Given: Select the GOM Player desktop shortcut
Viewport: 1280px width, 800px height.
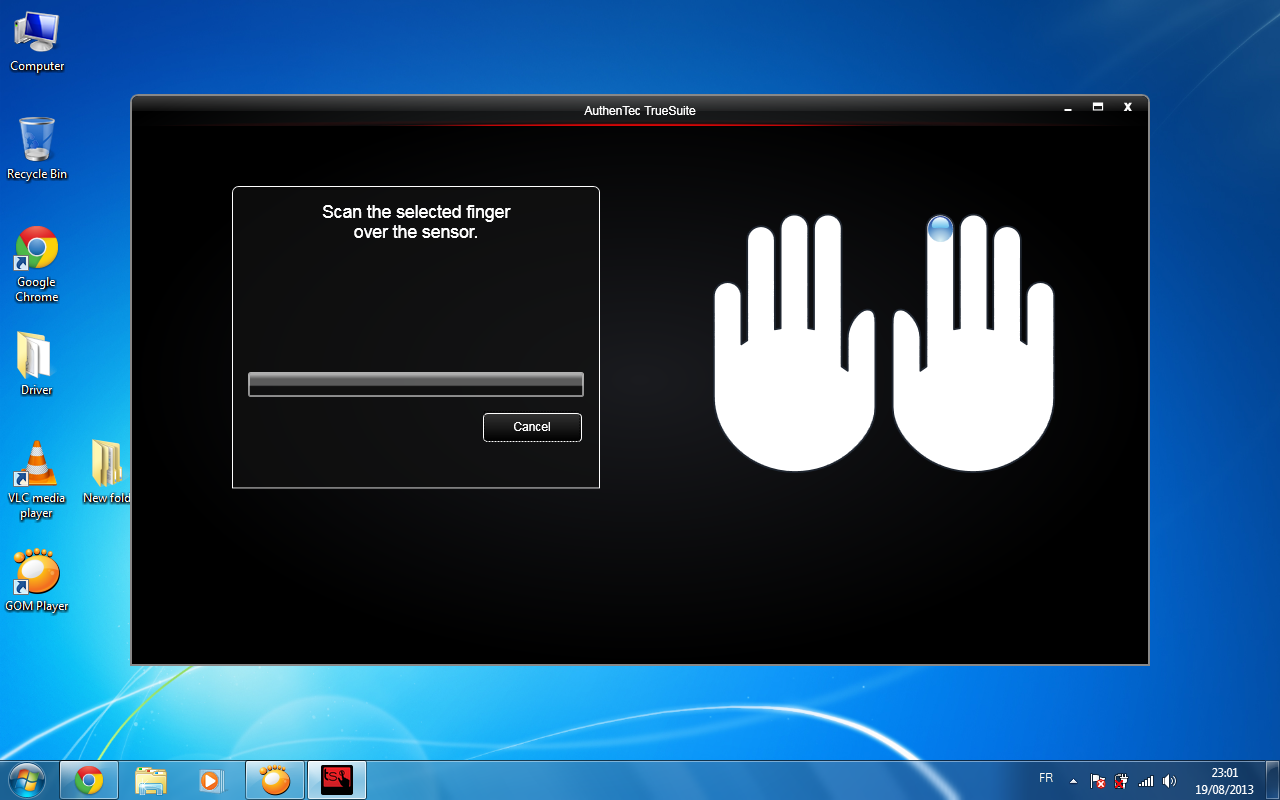Looking at the screenshot, I should pos(37,580).
